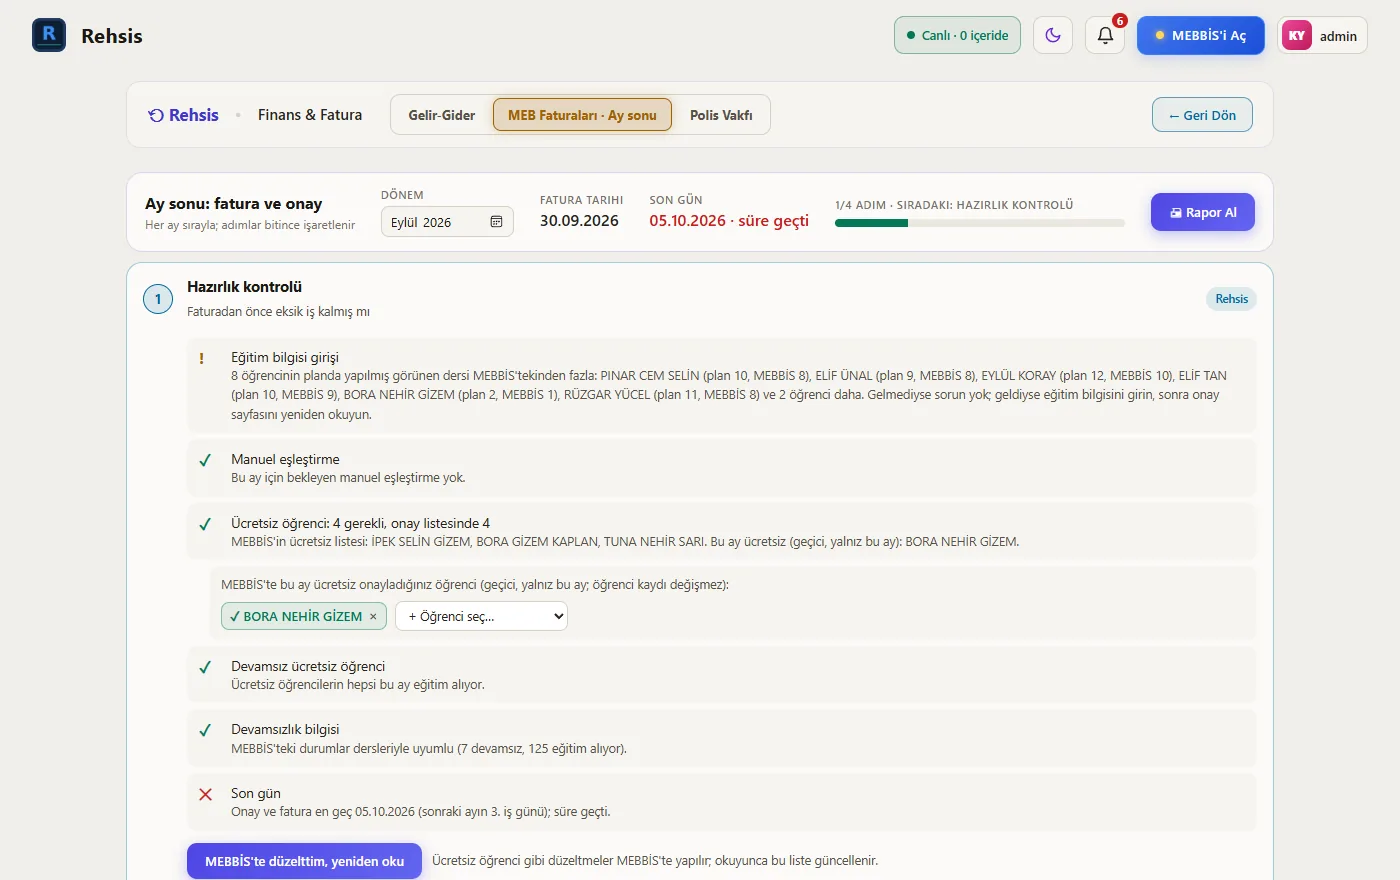Image resolution: width=1400 pixels, height=880 pixels.
Task: Click the Rapor Al button
Action: [1203, 212]
